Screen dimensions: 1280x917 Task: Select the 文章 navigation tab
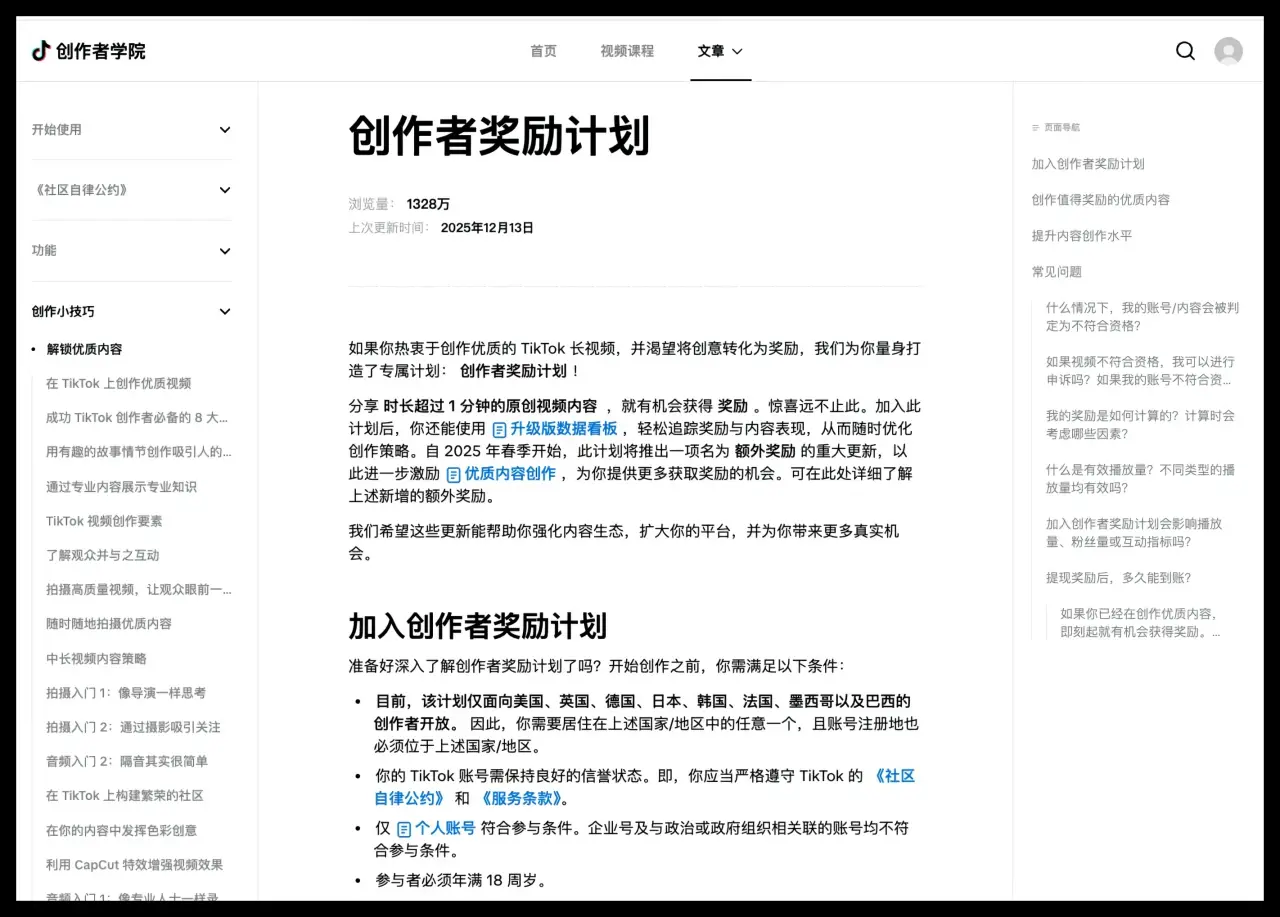pos(711,51)
